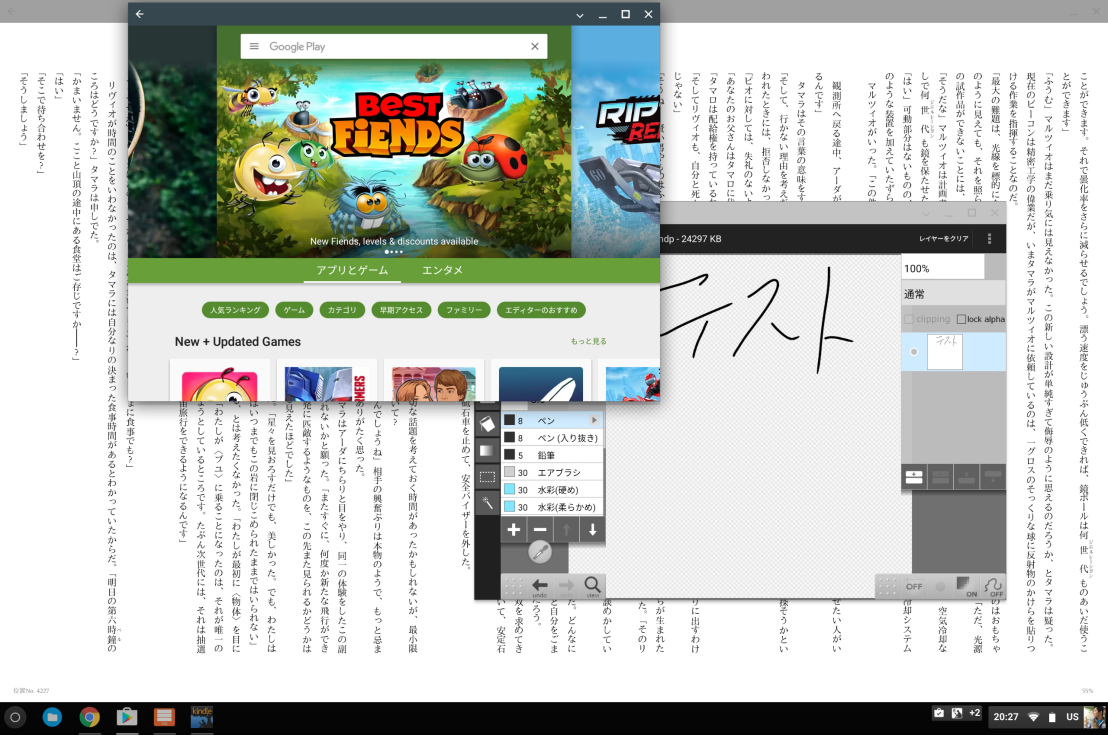Go back in Google Play window

(140, 14)
